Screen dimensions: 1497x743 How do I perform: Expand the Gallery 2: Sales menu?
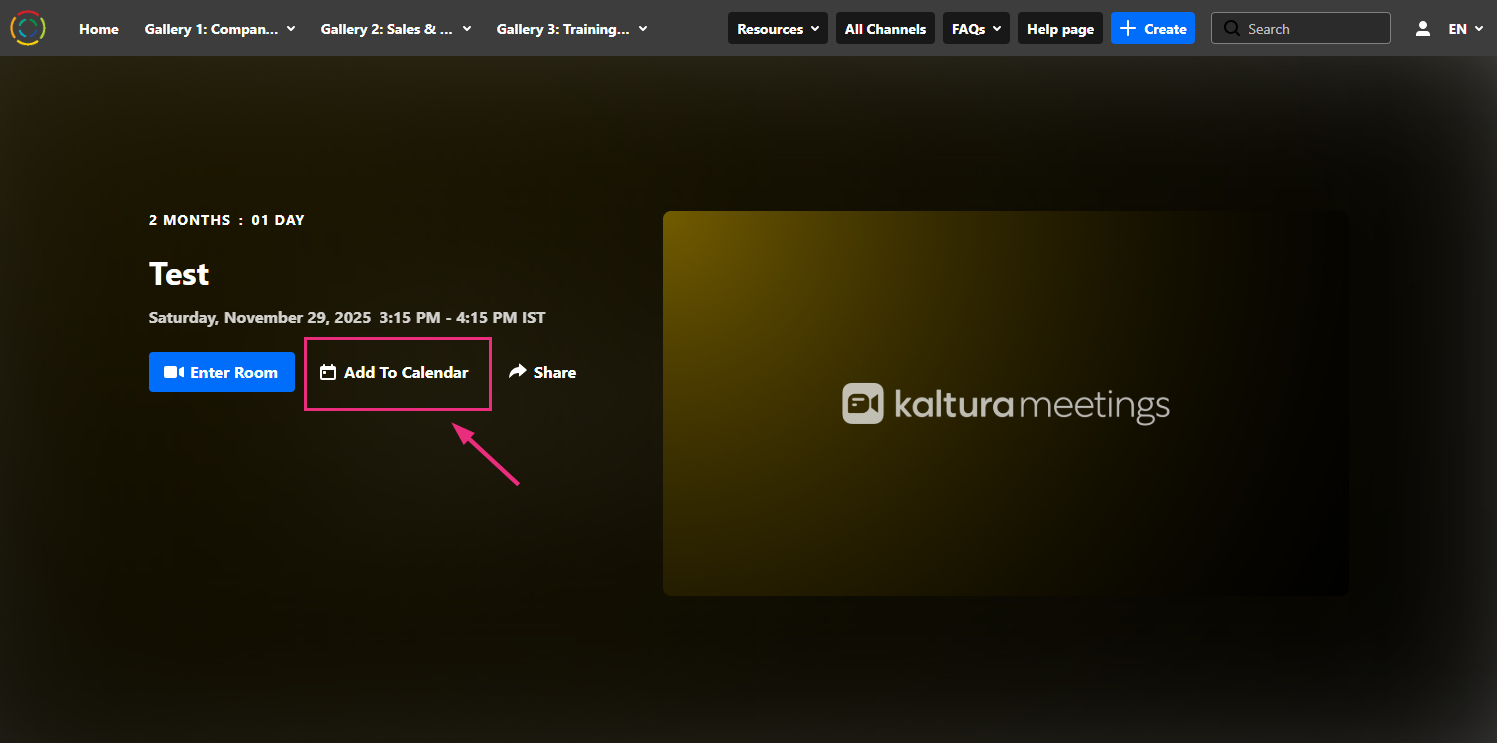point(396,29)
